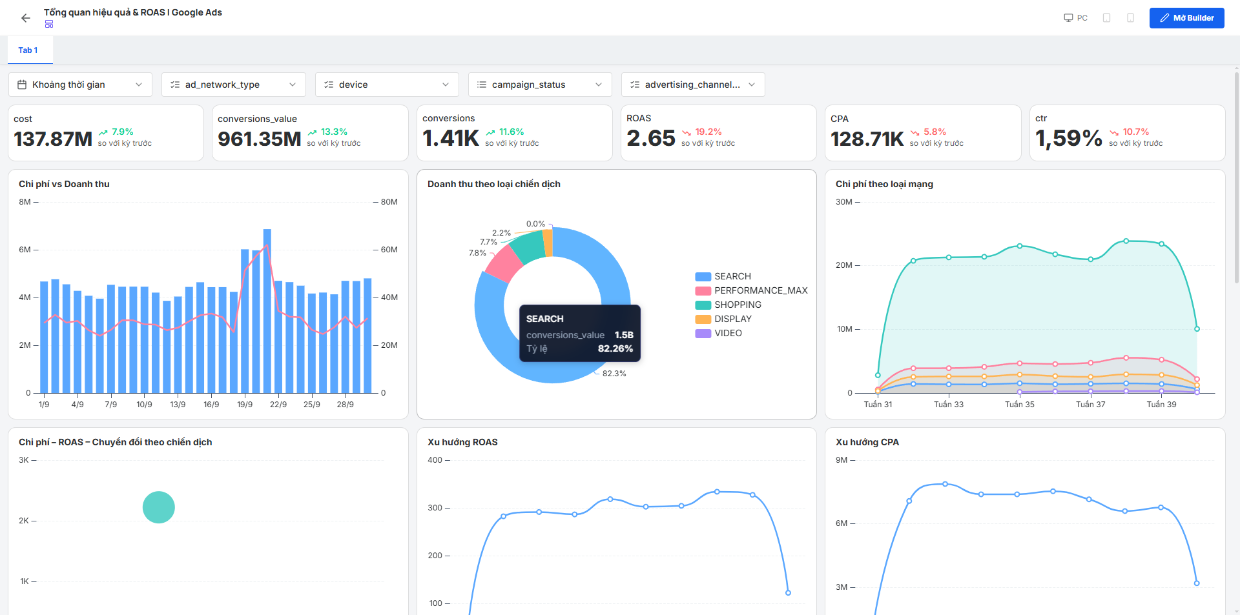Open the Mở Builder editor
The height and width of the screenshot is (615, 1240).
1187,18
